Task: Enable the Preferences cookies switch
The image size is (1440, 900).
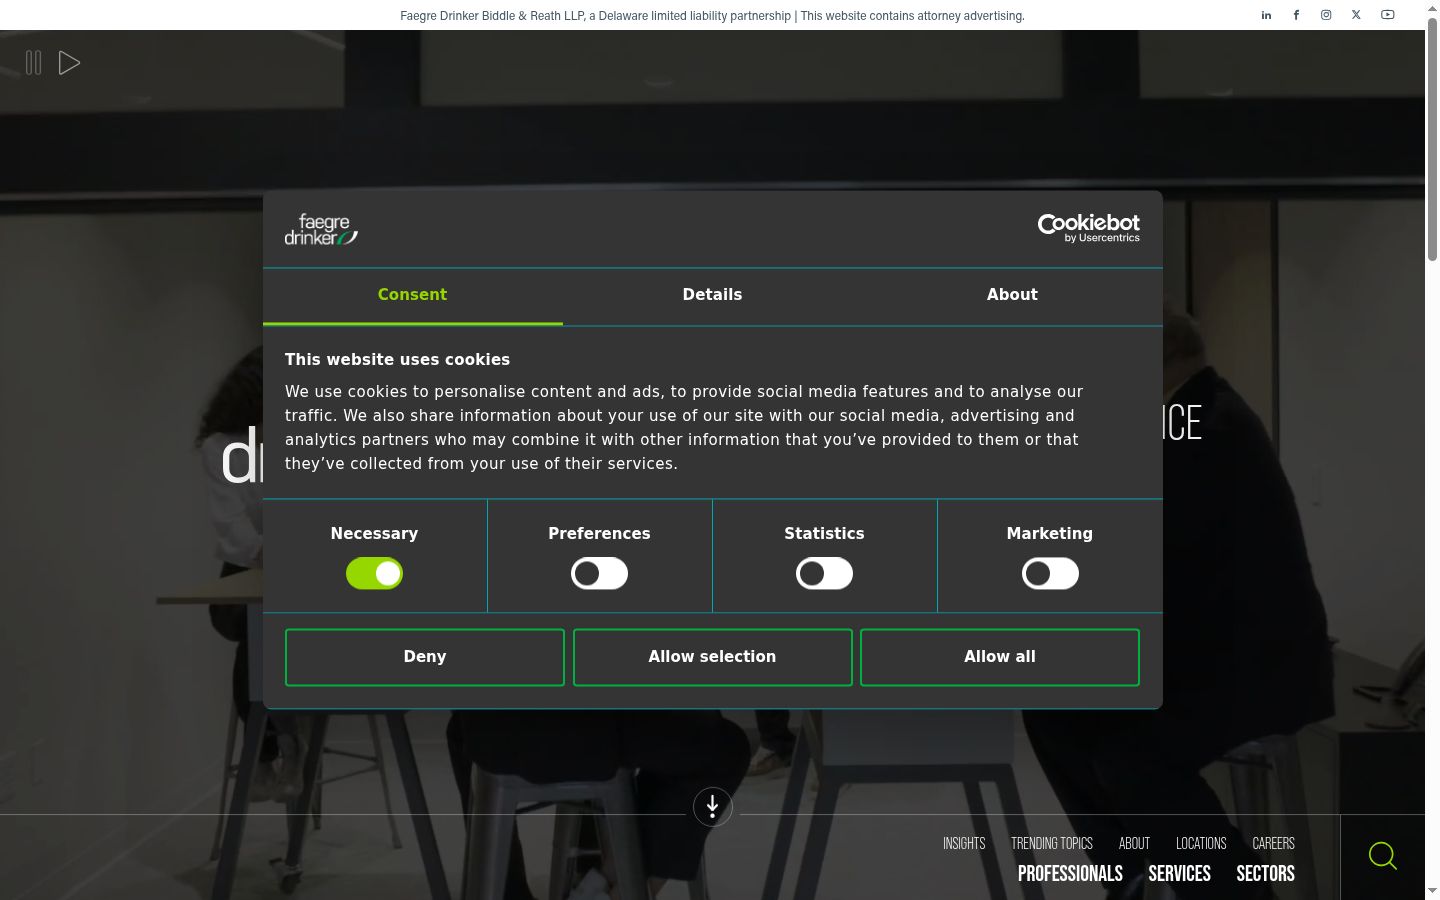Action: point(600,574)
